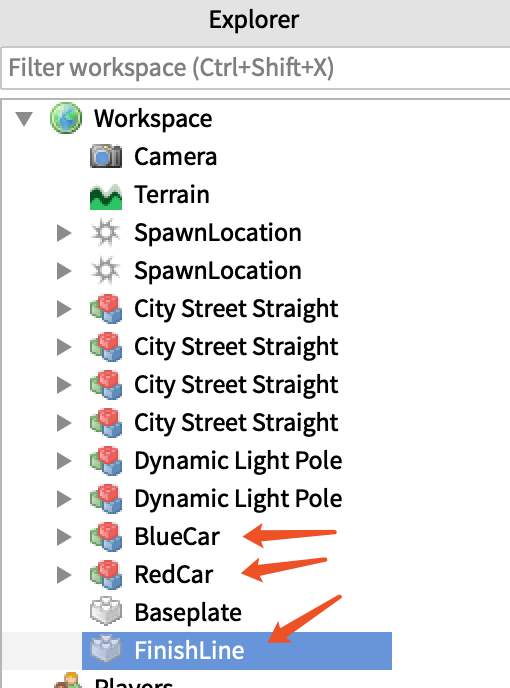Expand the first Dynamic Light Pole
Image resolution: width=510 pixels, height=688 pixels.
[64, 461]
